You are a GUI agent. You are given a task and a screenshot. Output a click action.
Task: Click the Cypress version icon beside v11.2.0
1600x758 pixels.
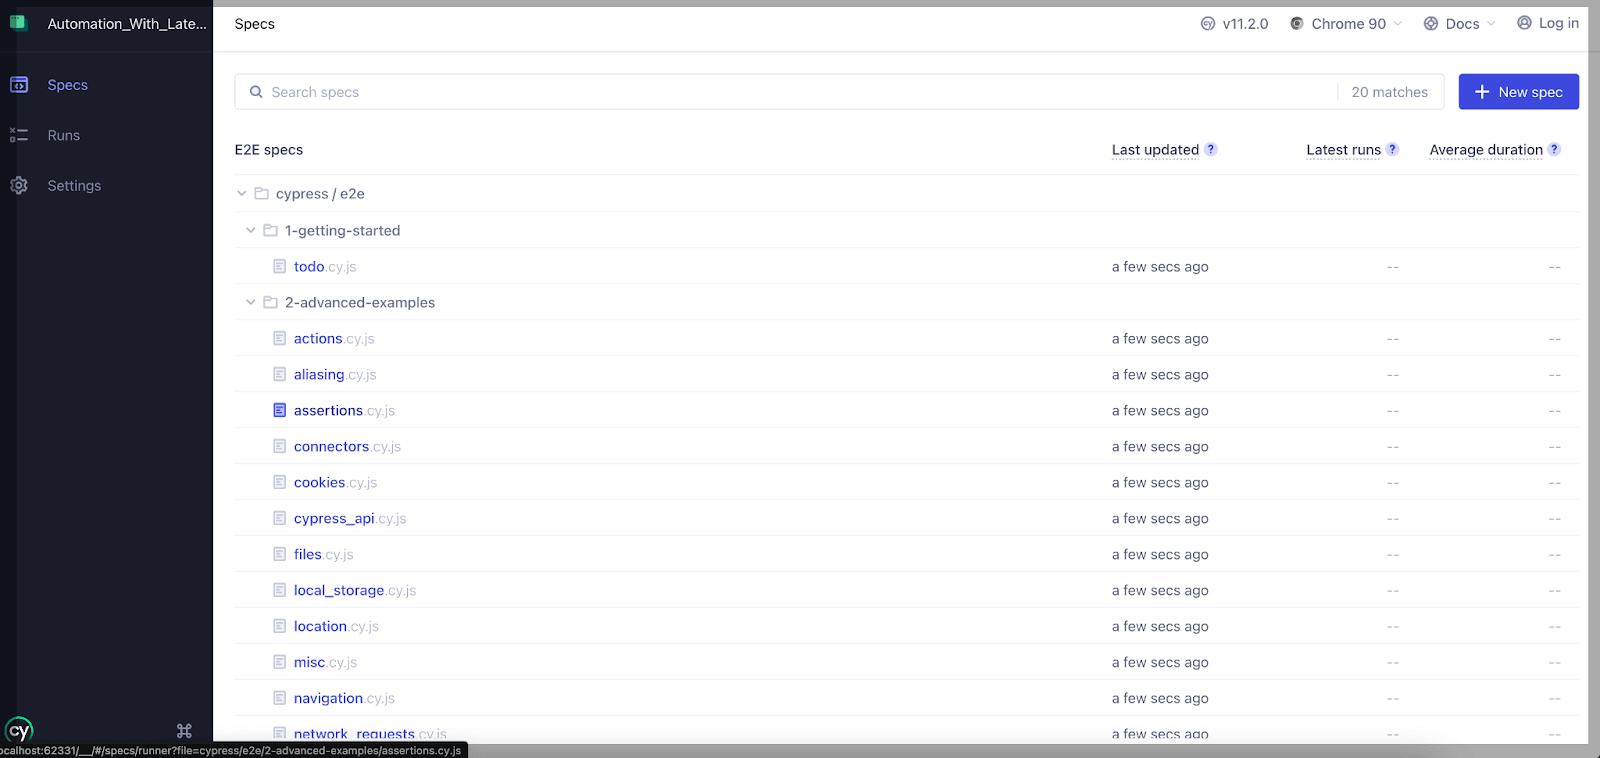point(1208,24)
